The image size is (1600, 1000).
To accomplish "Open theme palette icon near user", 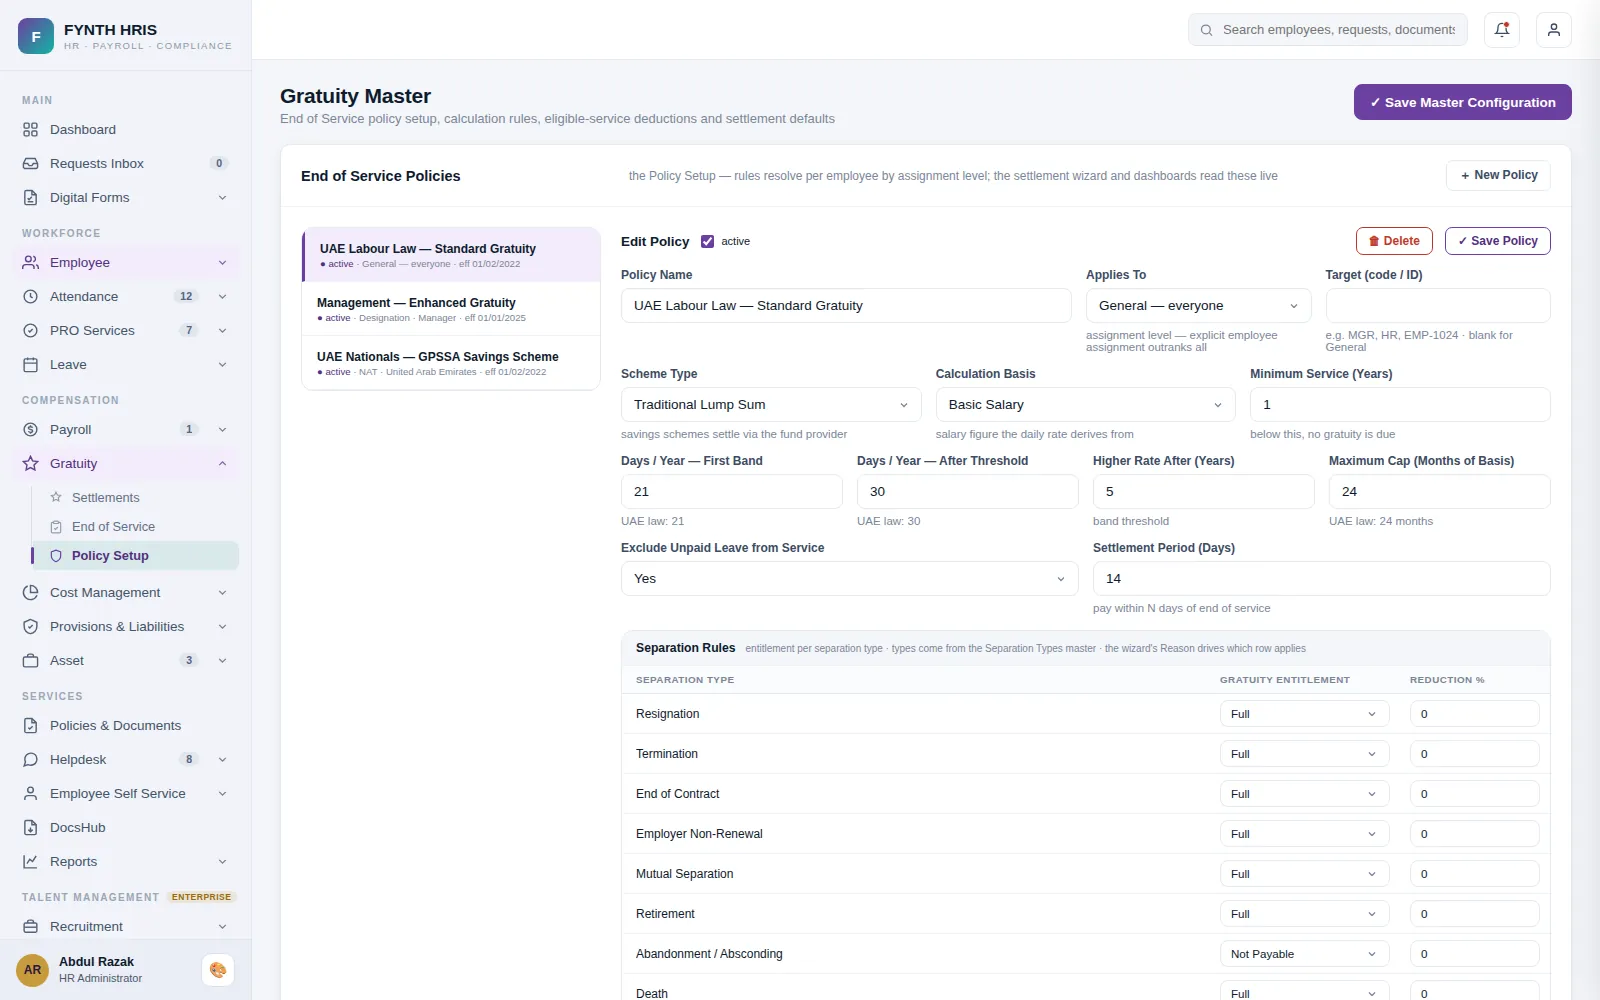I will click(218, 970).
